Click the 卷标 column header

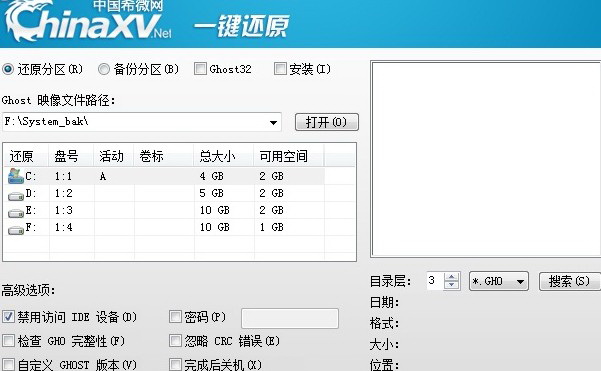pos(164,156)
